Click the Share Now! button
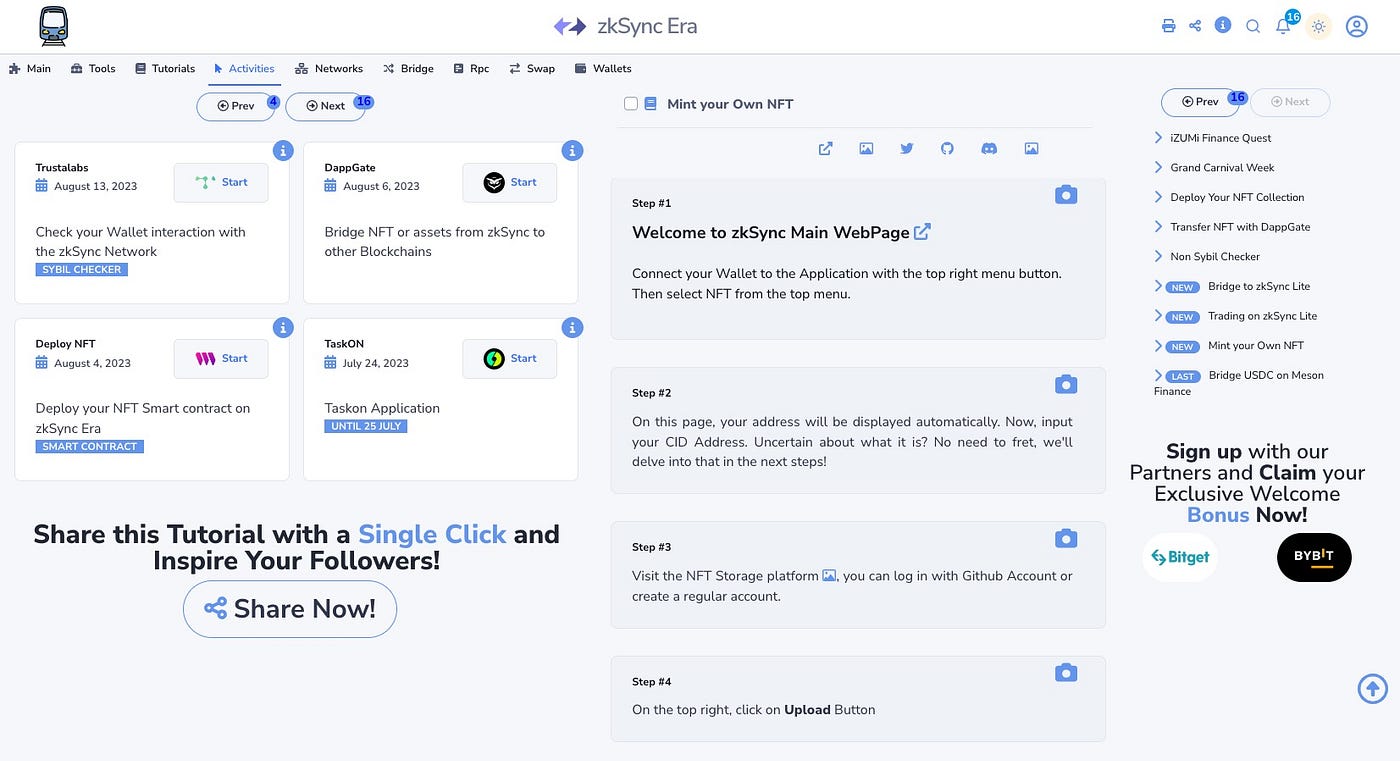 (x=290, y=609)
